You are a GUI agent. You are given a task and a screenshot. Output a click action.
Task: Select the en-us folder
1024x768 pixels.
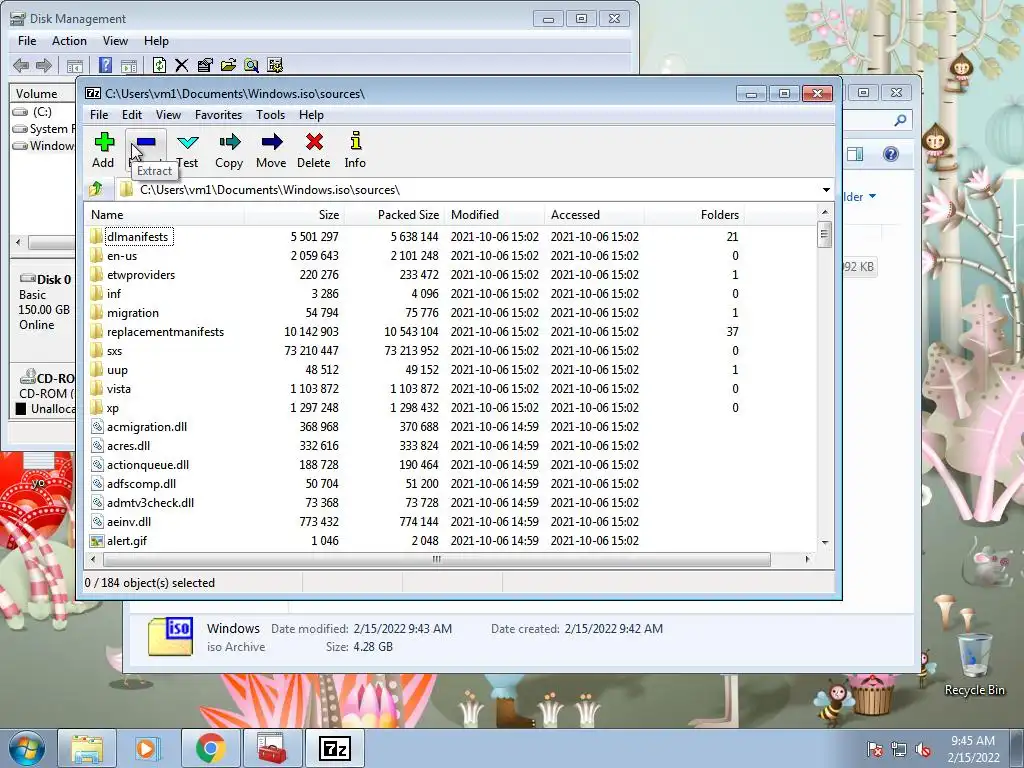(122, 256)
